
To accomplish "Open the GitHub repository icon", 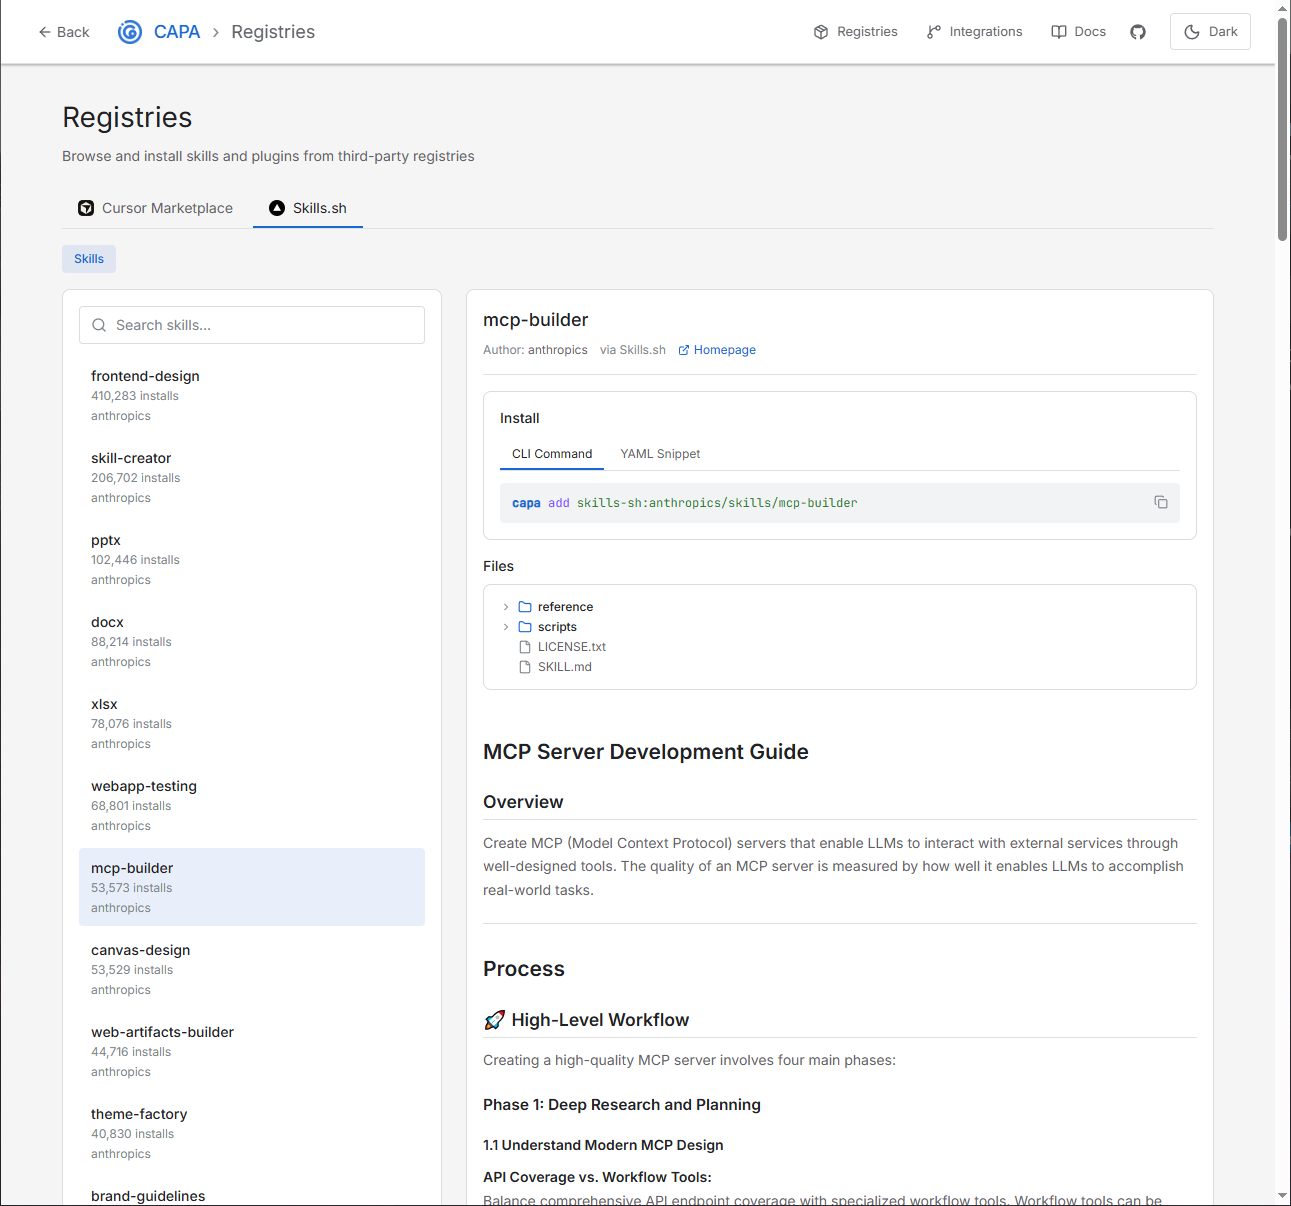I will coord(1138,32).
